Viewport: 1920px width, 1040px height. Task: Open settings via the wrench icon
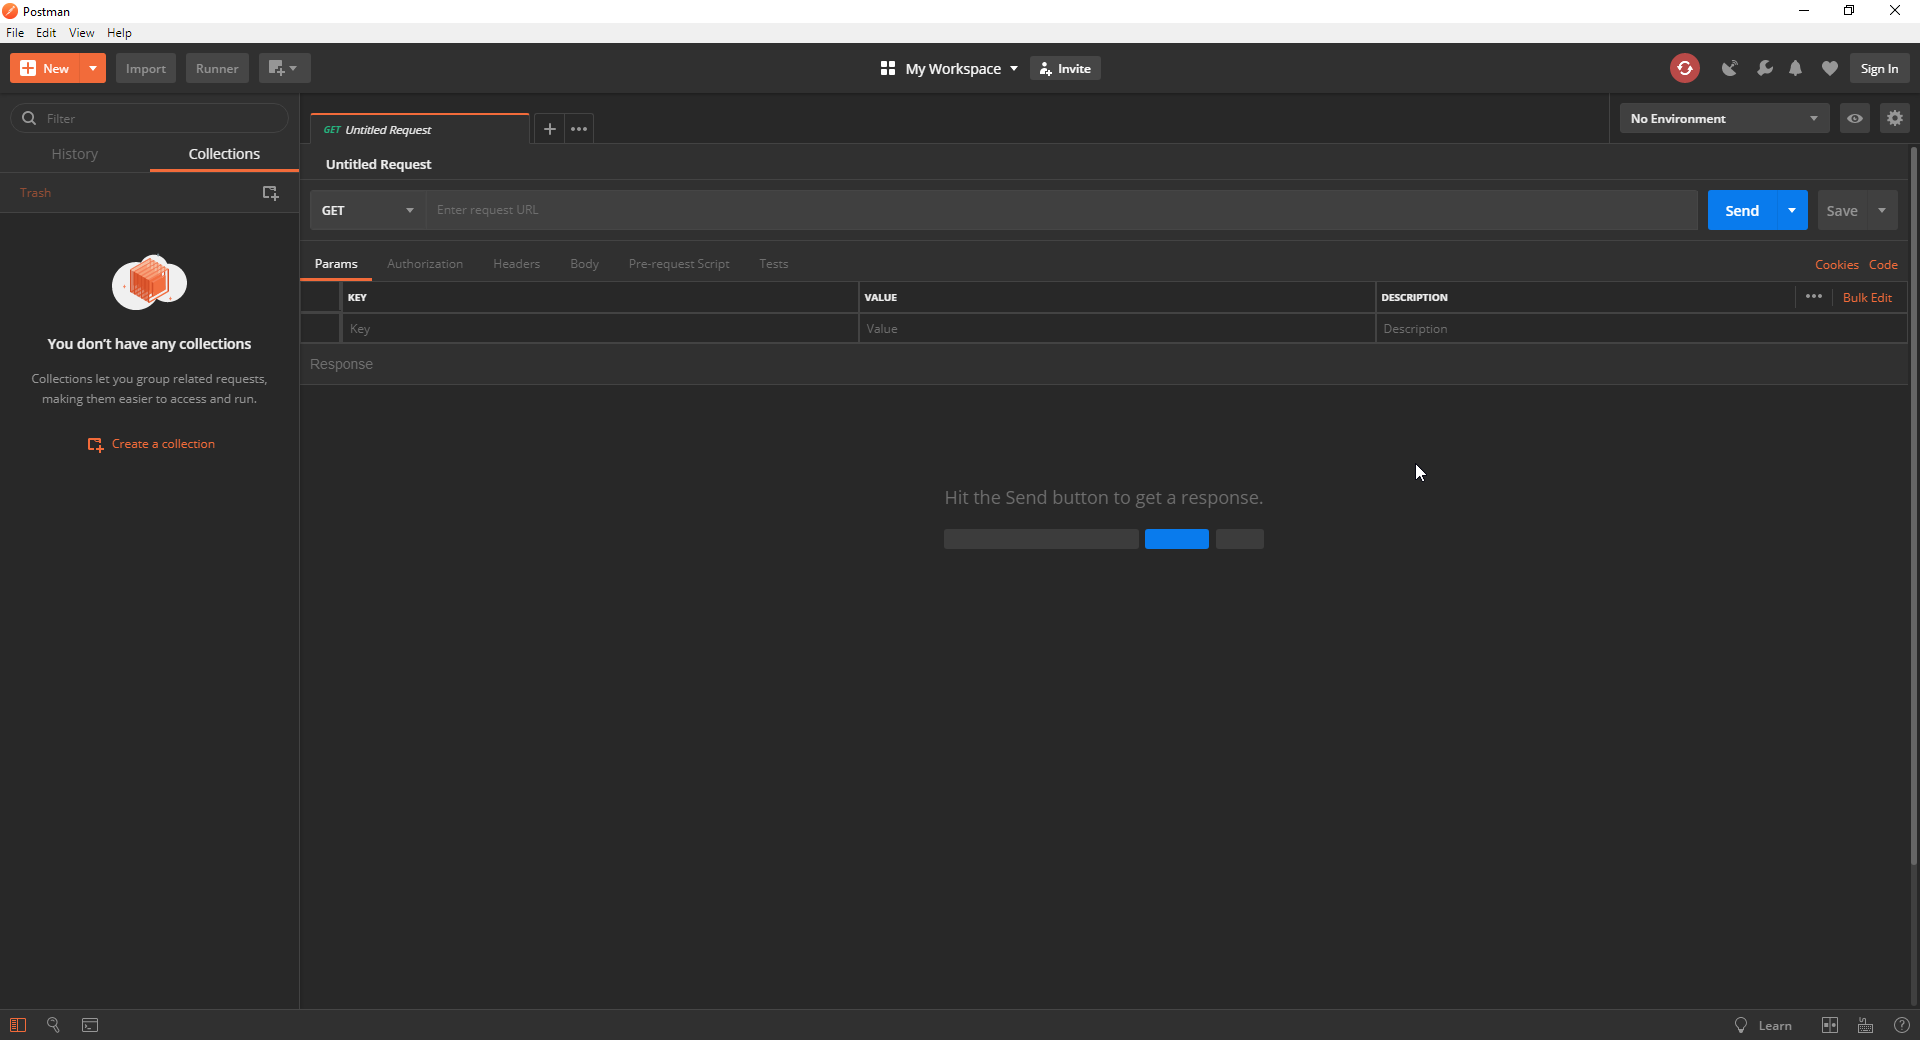(1764, 68)
